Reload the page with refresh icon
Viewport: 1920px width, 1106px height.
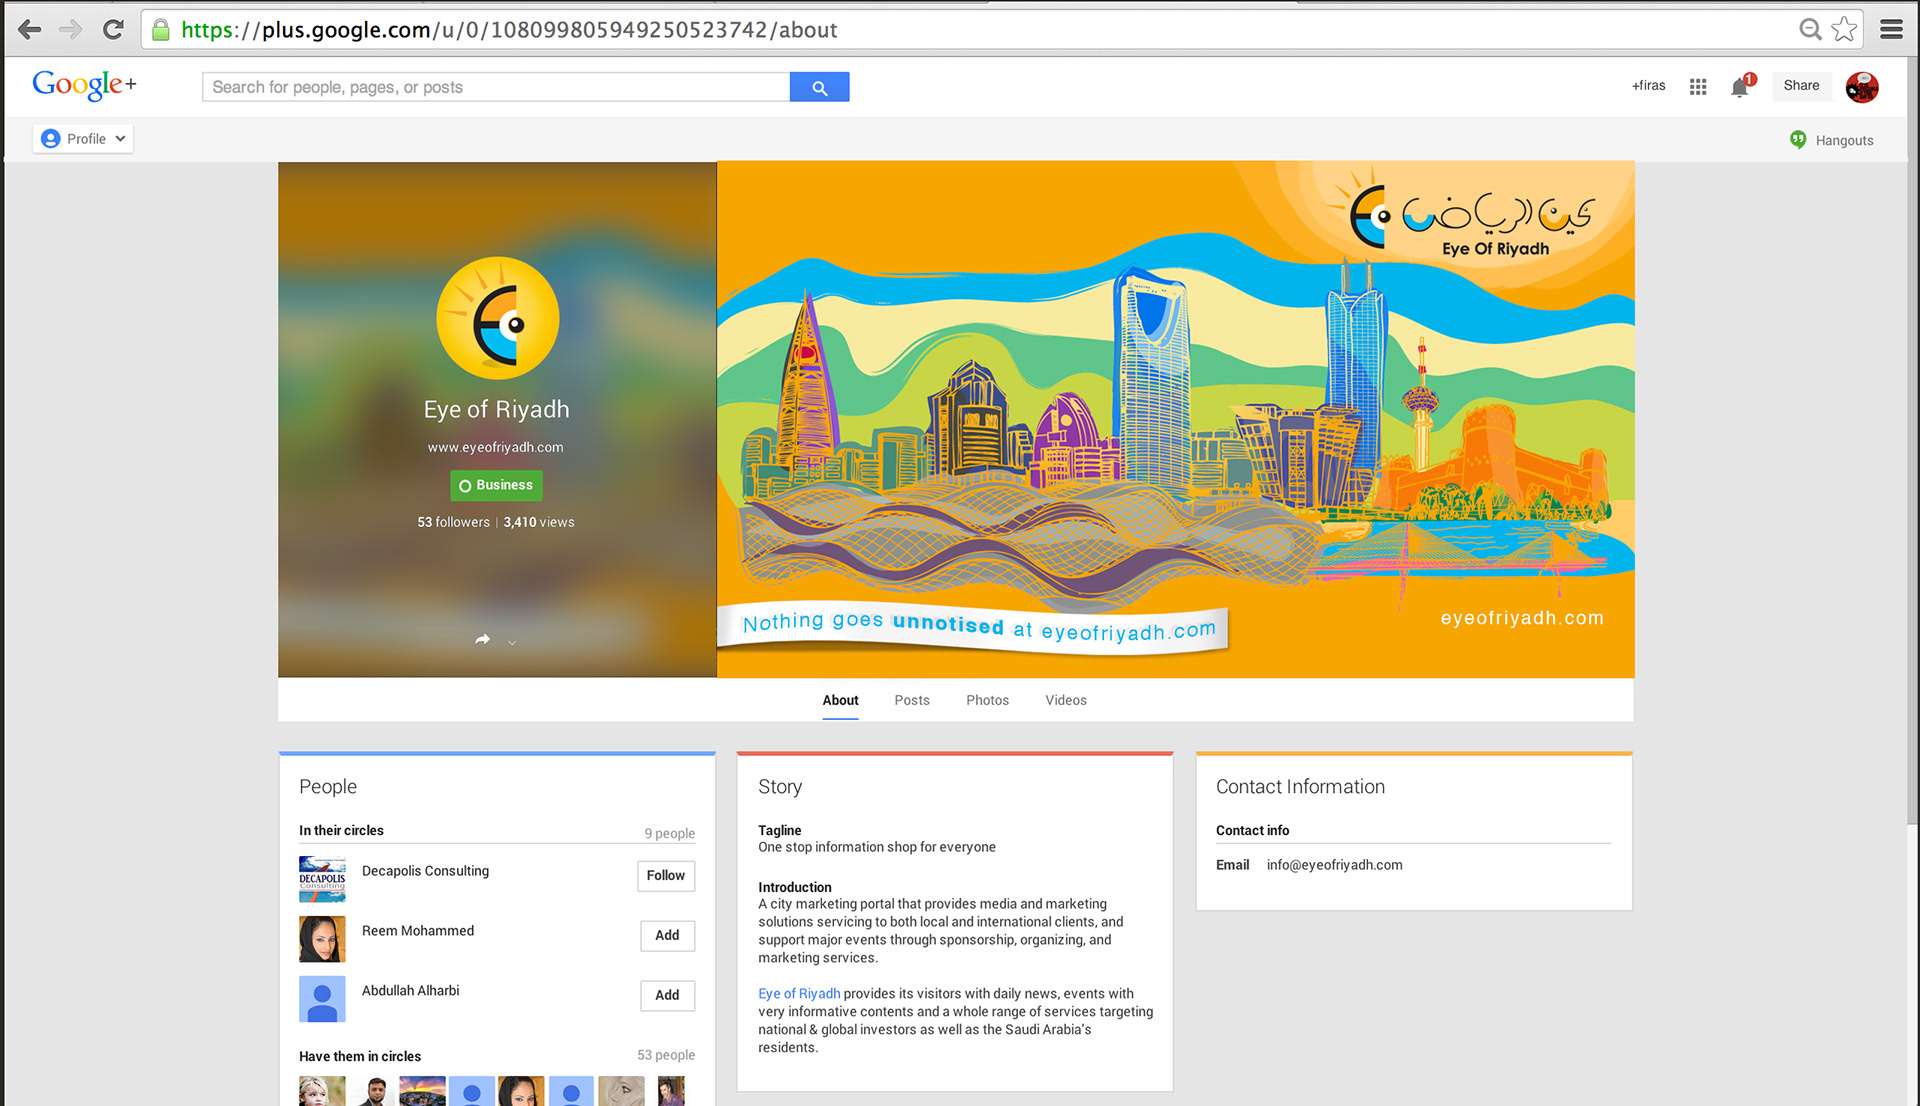point(113,30)
